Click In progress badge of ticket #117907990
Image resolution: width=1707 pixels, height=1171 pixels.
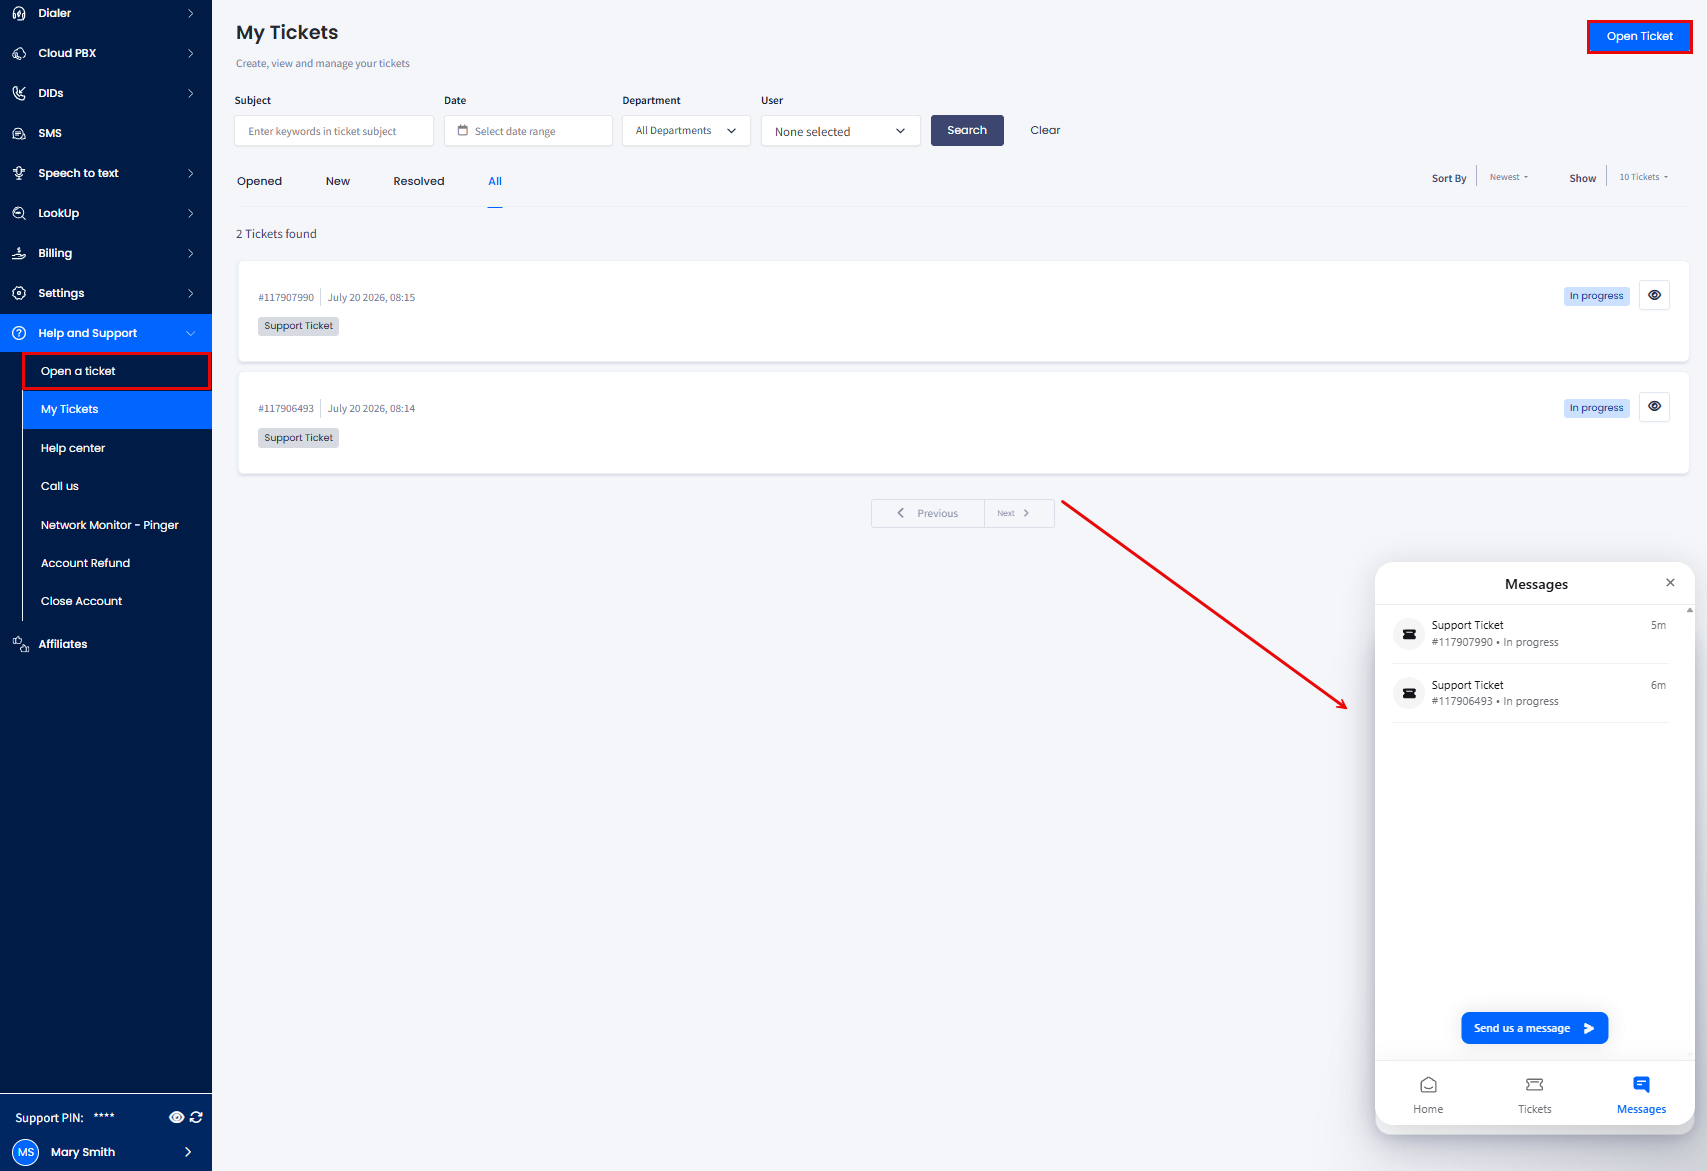[1597, 296]
